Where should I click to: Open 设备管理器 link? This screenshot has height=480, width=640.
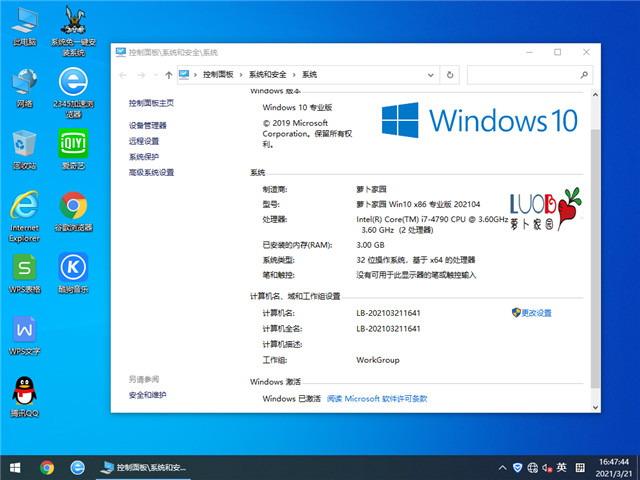tap(148, 125)
